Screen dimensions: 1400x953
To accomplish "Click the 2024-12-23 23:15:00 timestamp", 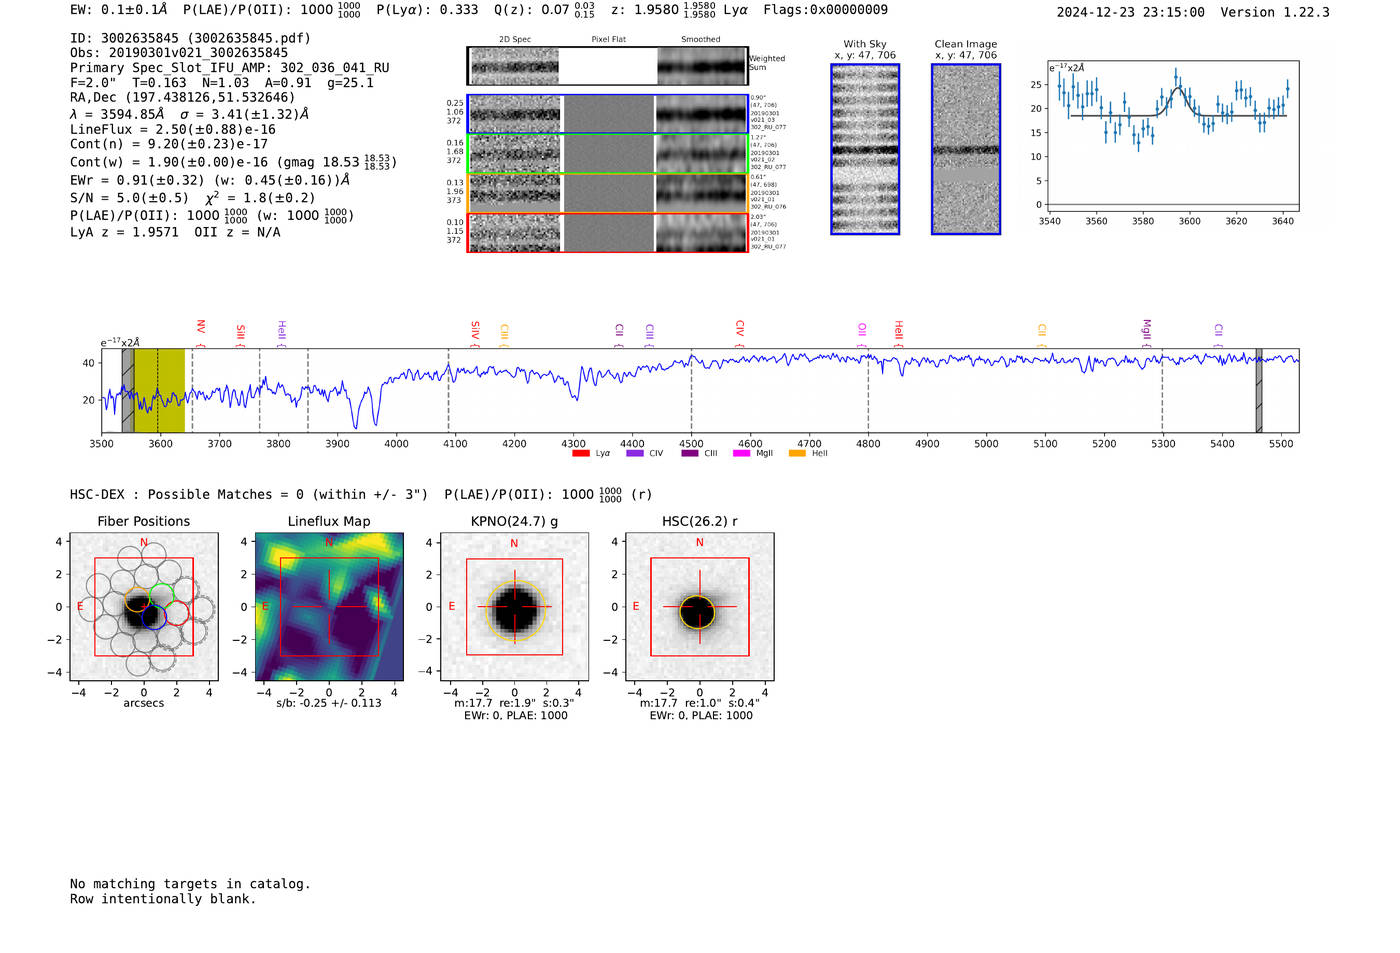I will click(x=1131, y=12).
